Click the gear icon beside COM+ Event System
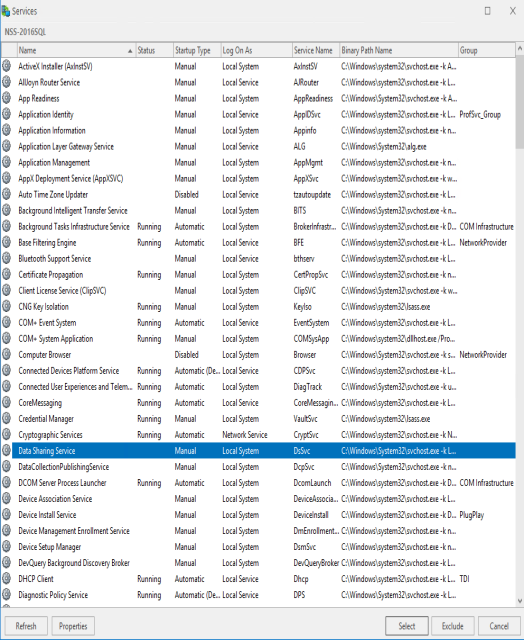This screenshot has width=524, height=640. click(x=7, y=322)
